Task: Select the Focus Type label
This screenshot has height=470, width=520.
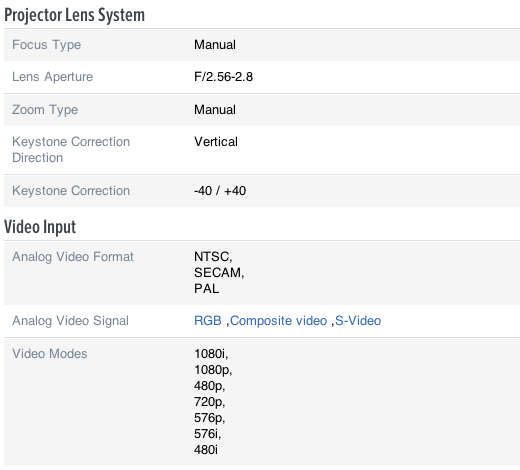Action: (46, 45)
